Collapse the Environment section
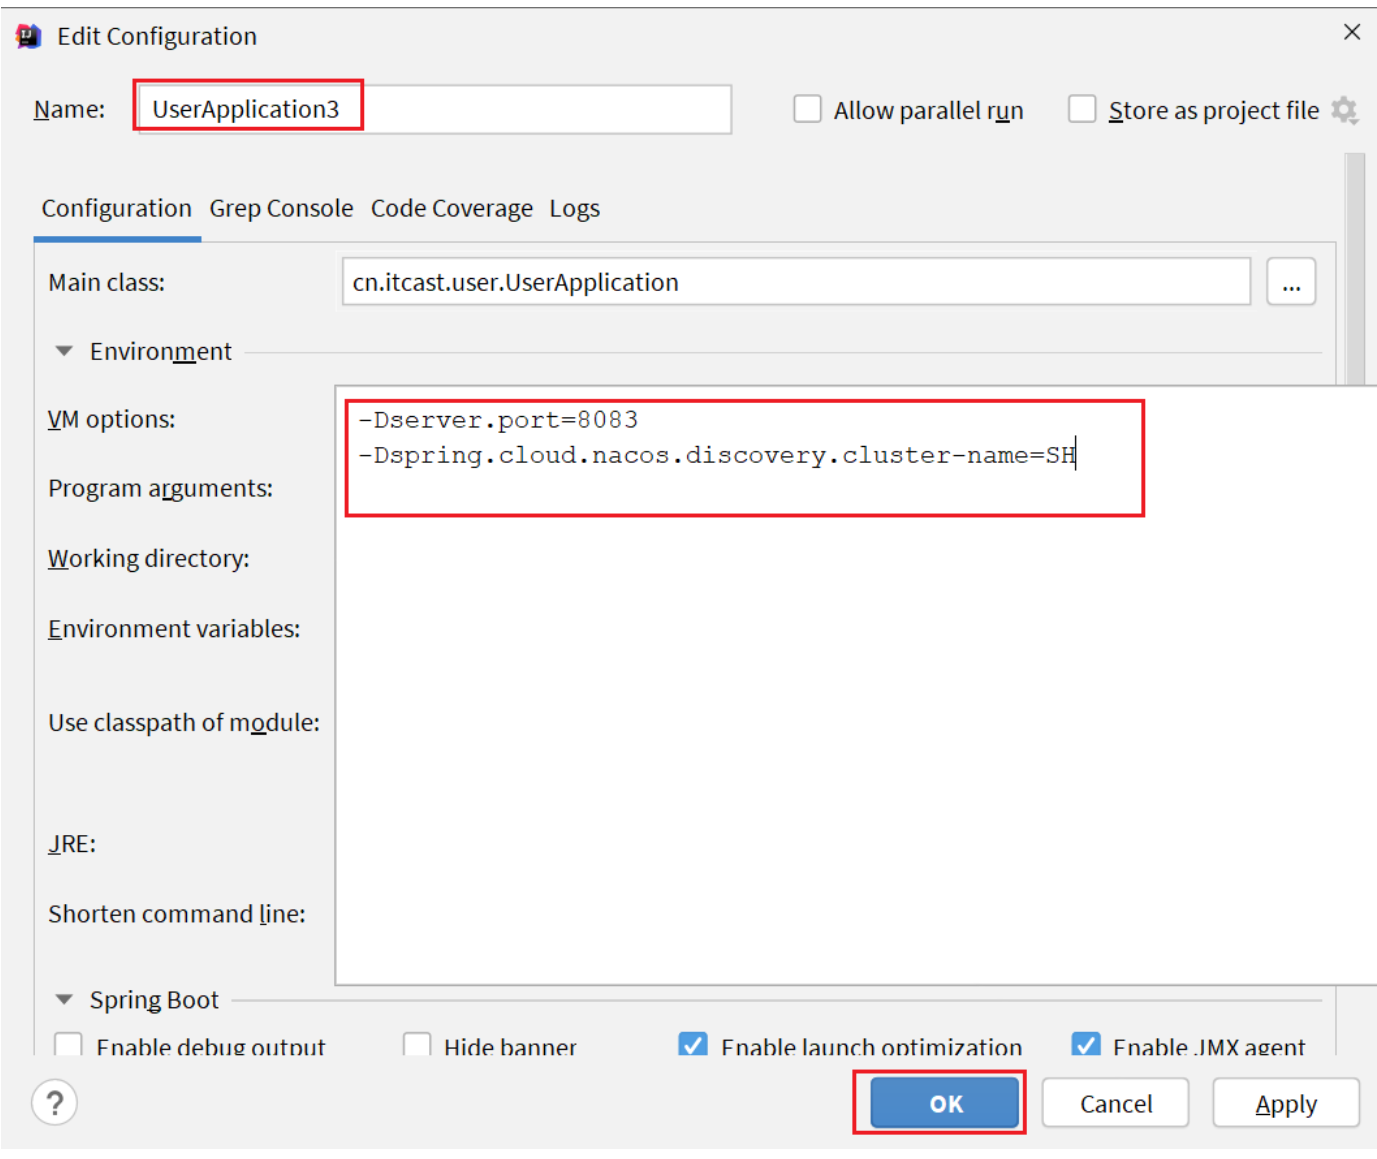This screenshot has height=1159, width=1377. [64, 352]
